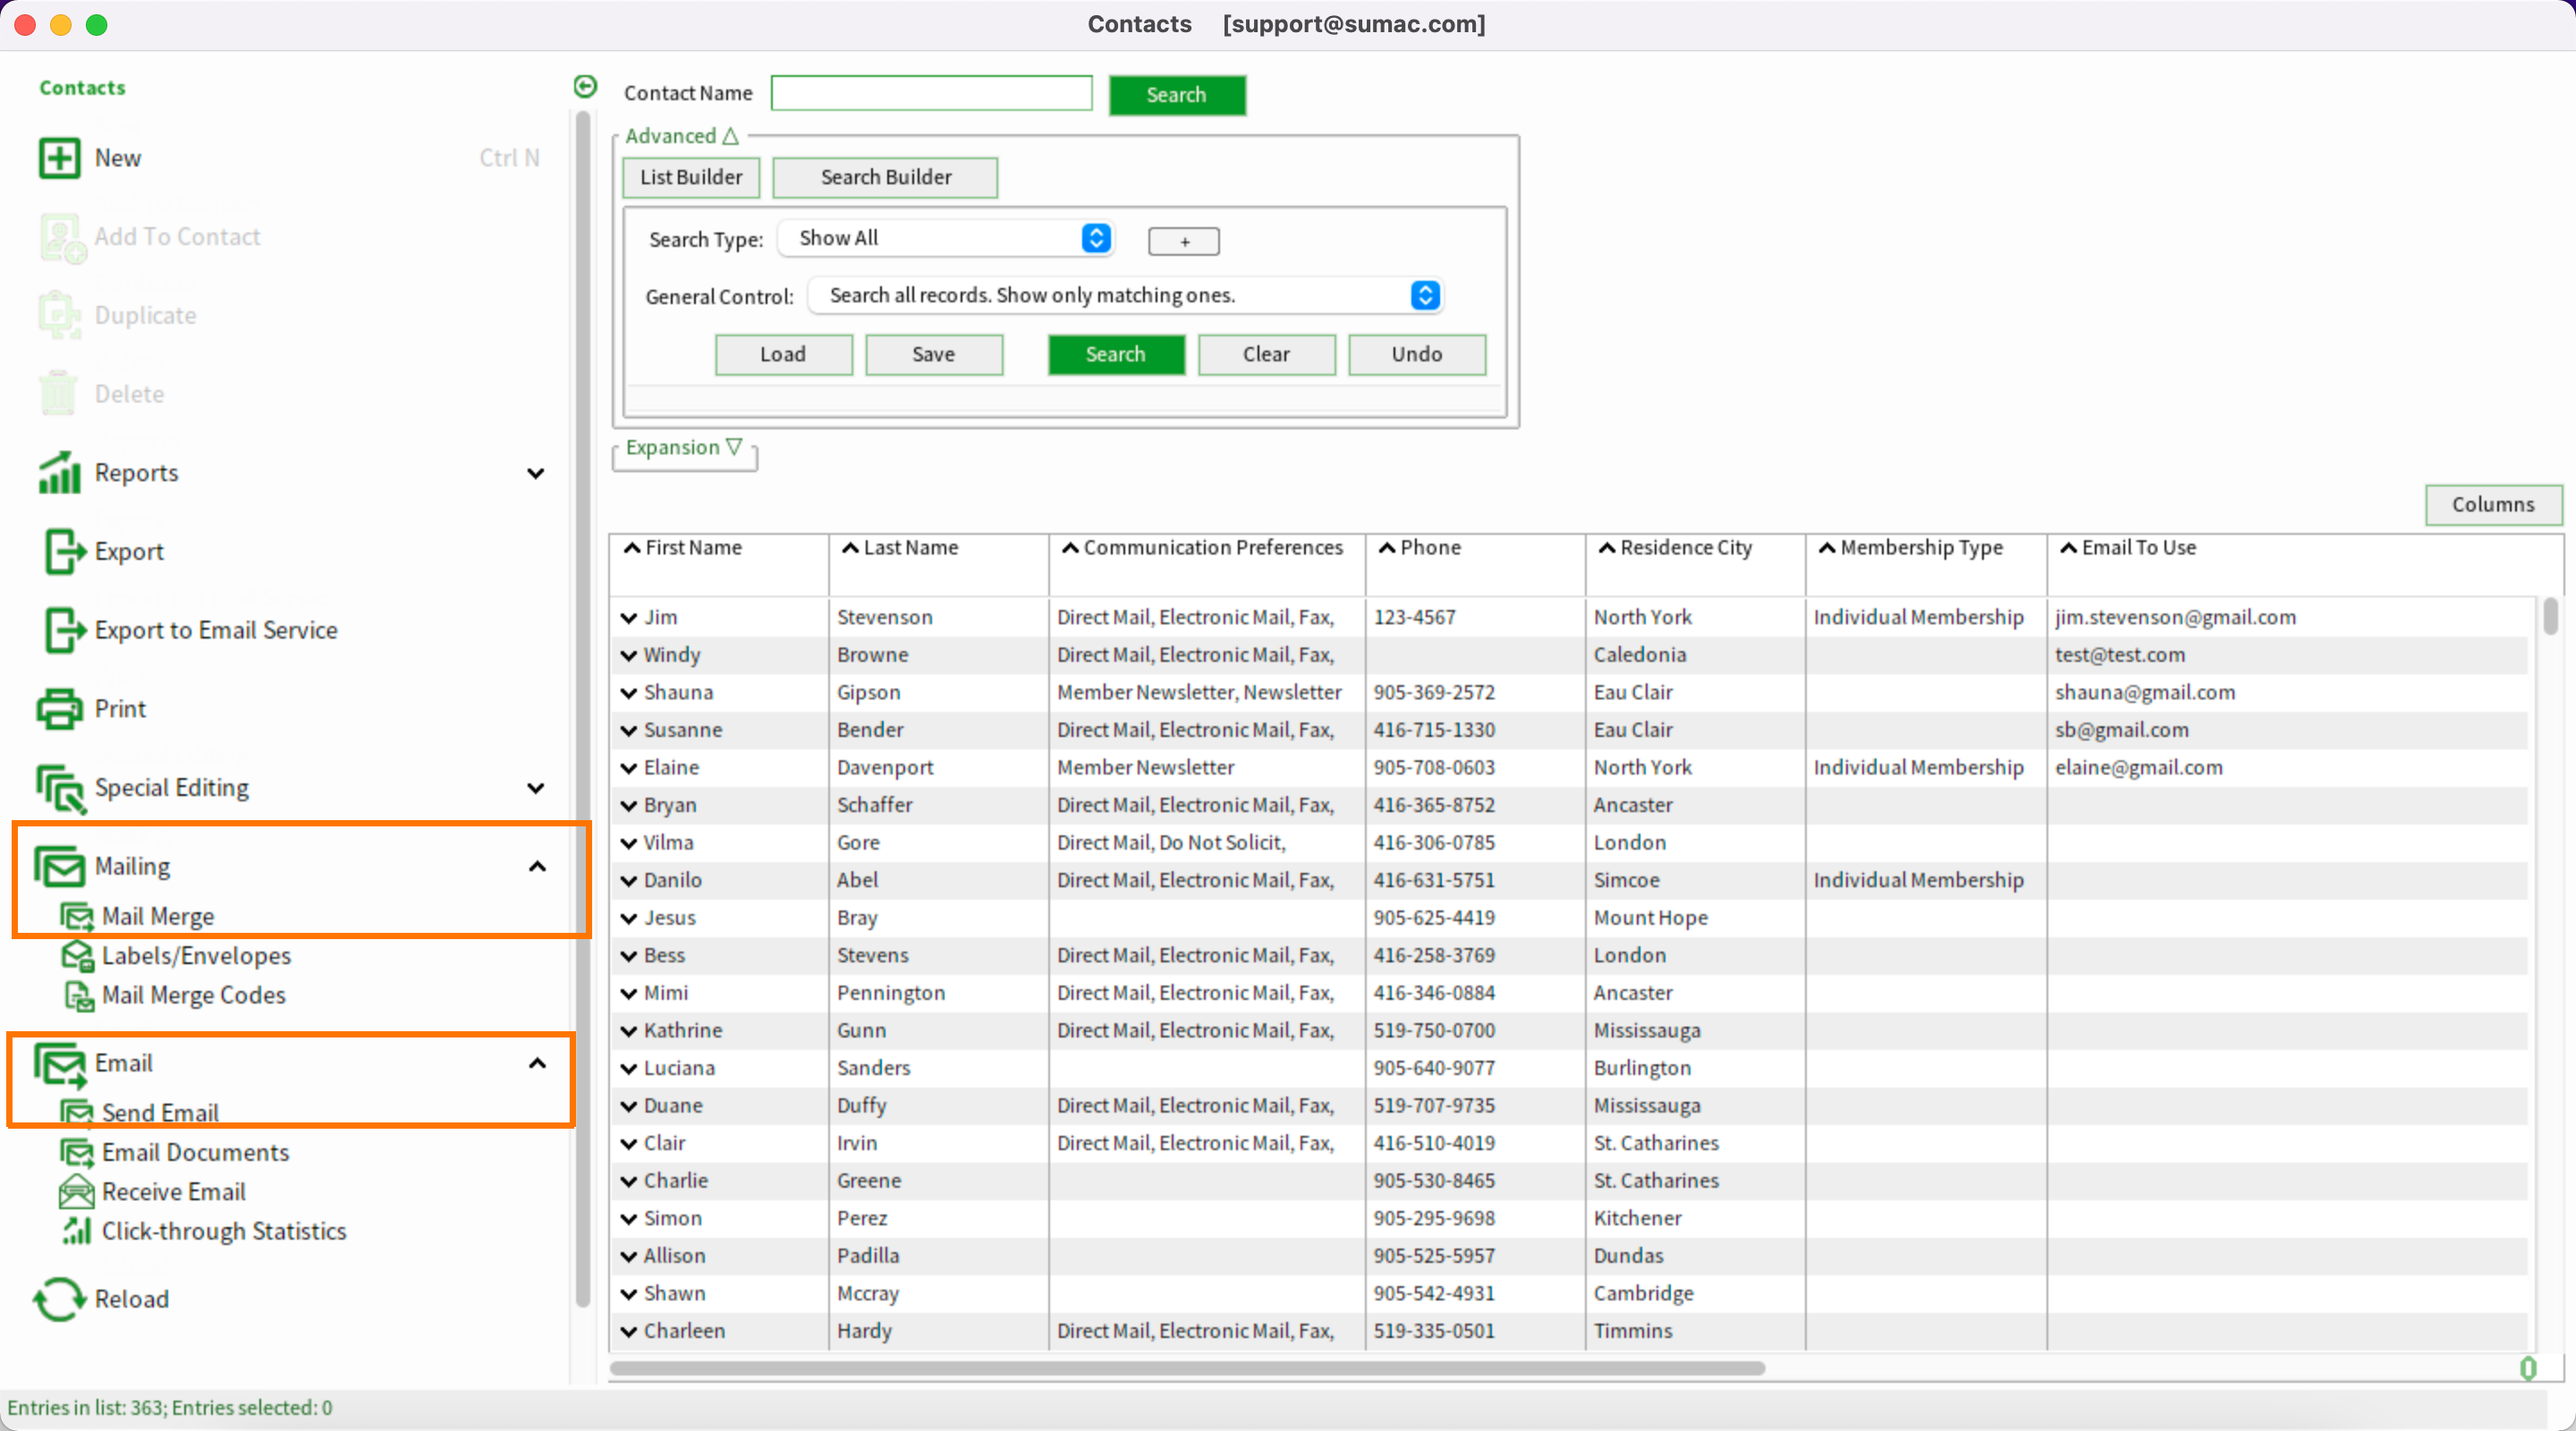Expand the Expansion panel

tap(684, 447)
